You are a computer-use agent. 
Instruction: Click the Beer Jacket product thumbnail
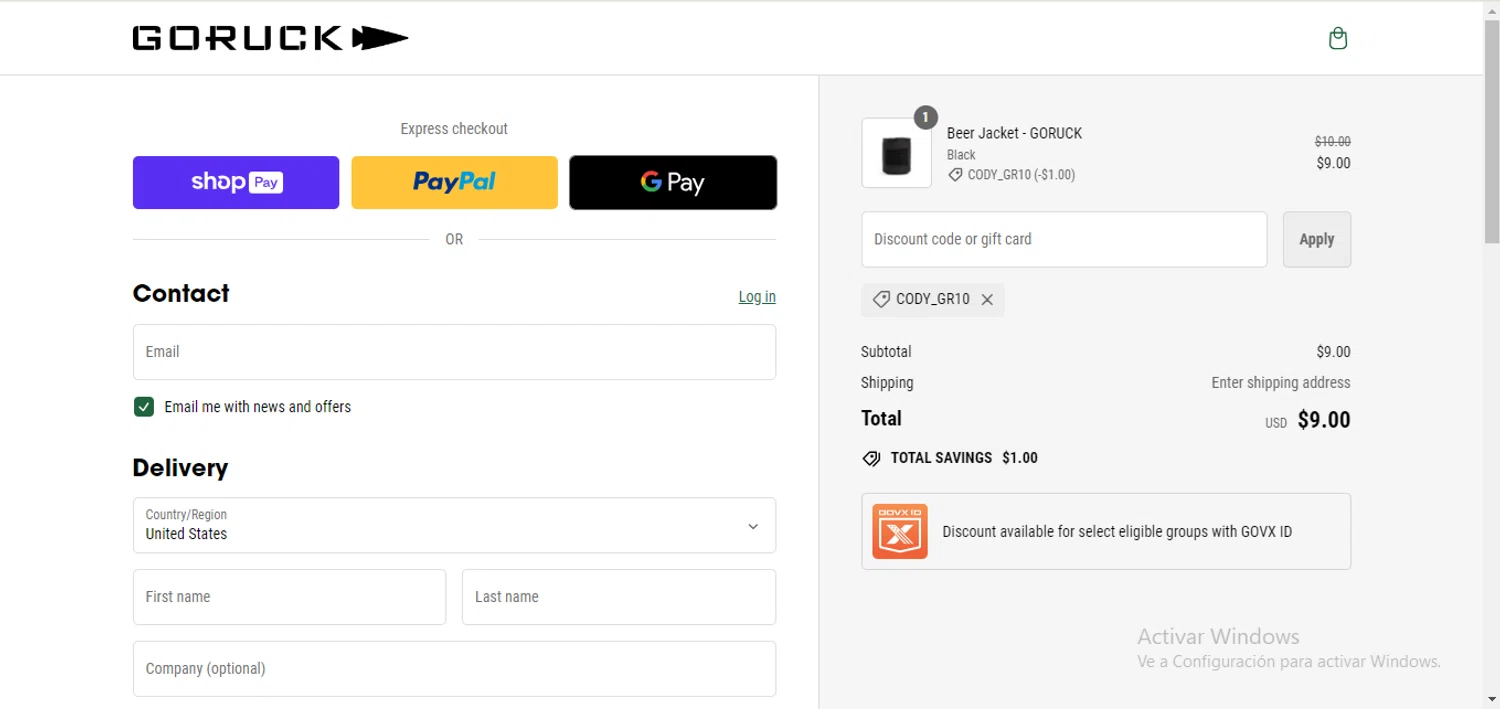[x=896, y=153]
